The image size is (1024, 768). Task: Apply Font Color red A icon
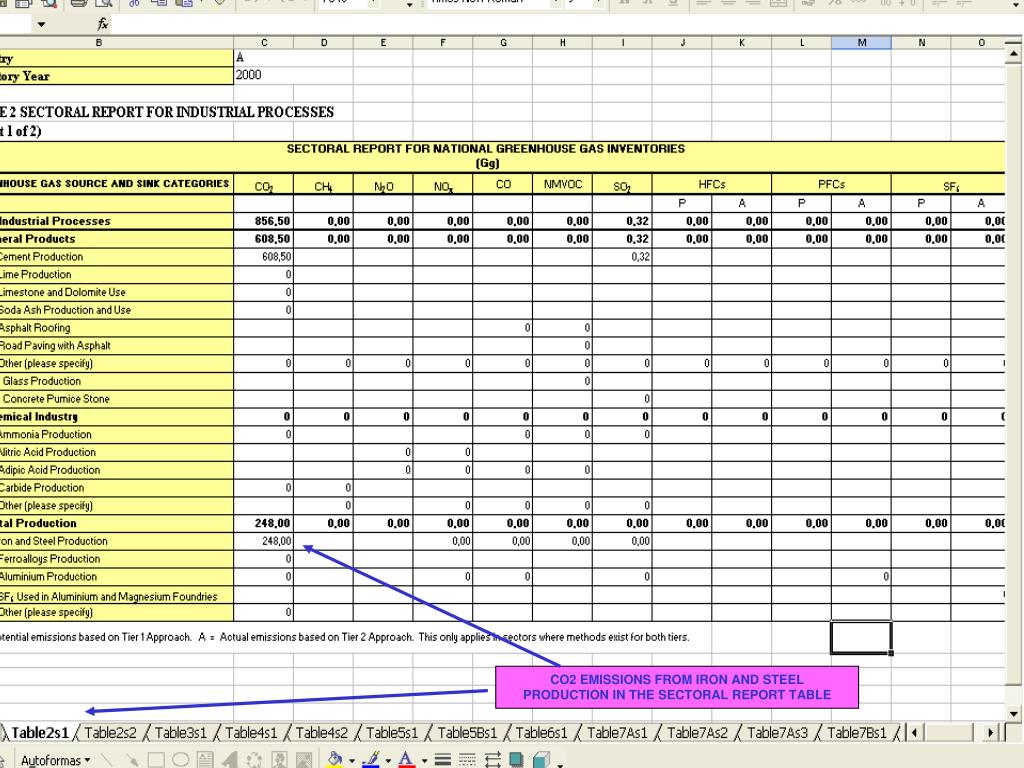tap(406, 760)
